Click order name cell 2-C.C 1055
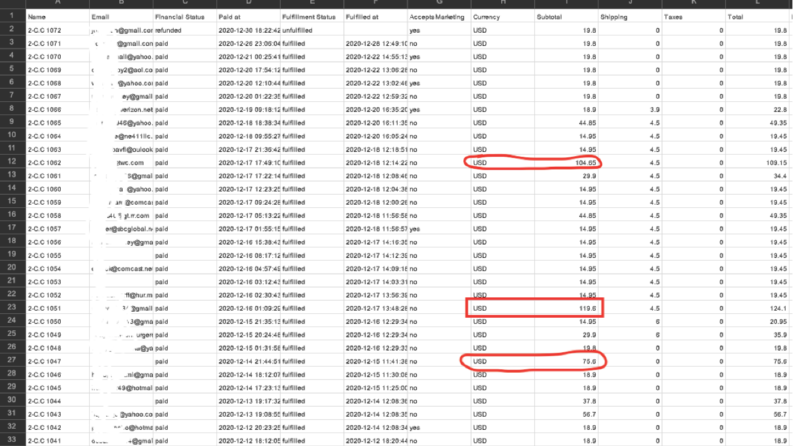793x446 pixels. (58, 255)
